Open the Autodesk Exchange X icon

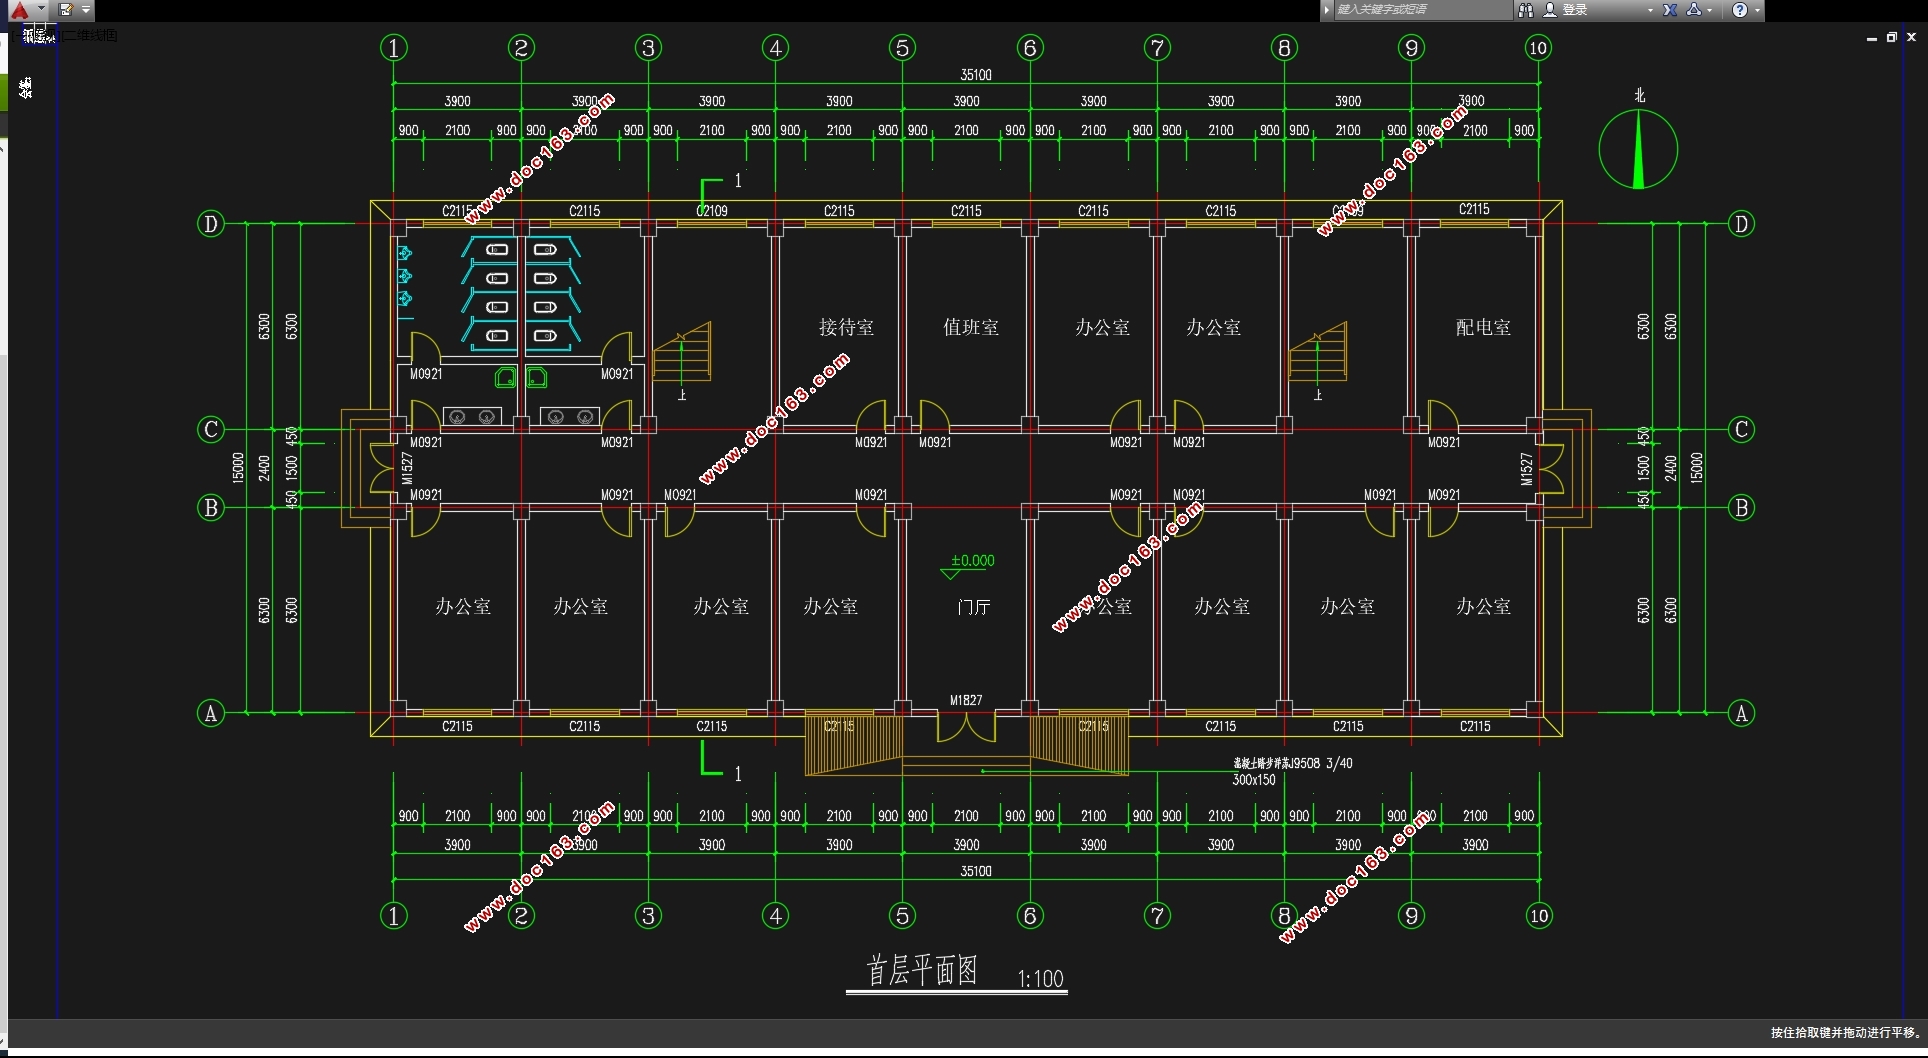pyautogui.click(x=1670, y=10)
